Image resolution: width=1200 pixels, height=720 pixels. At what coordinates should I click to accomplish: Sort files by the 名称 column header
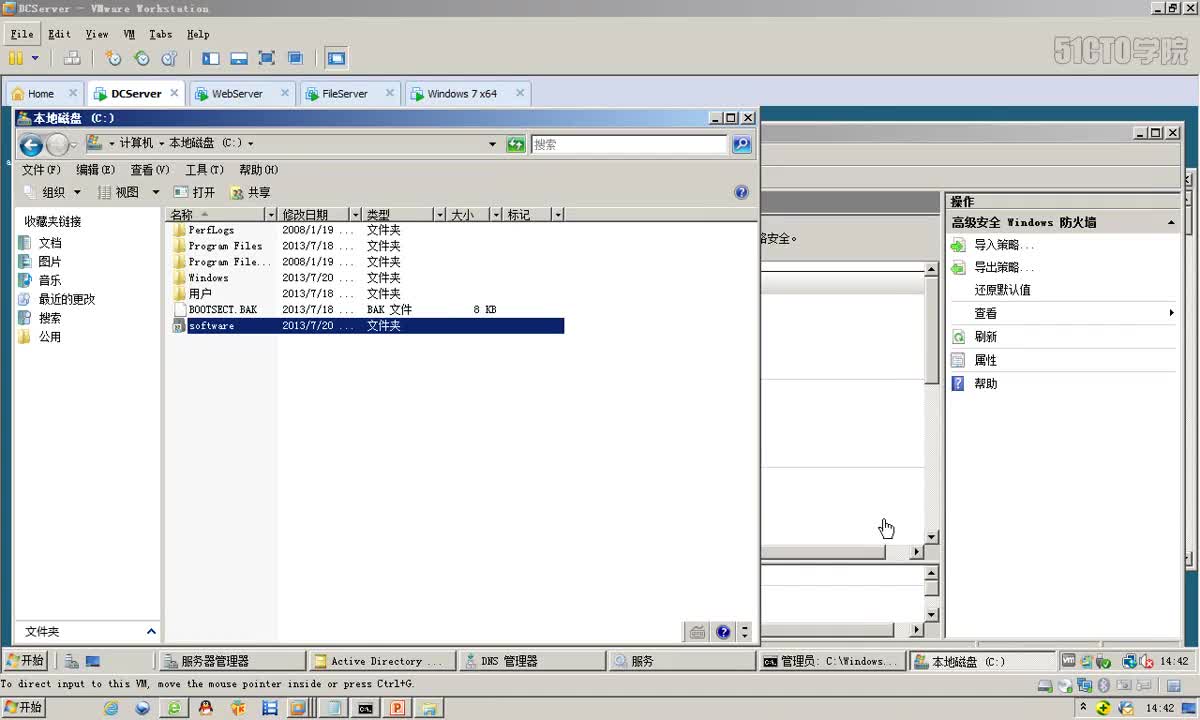215,214
